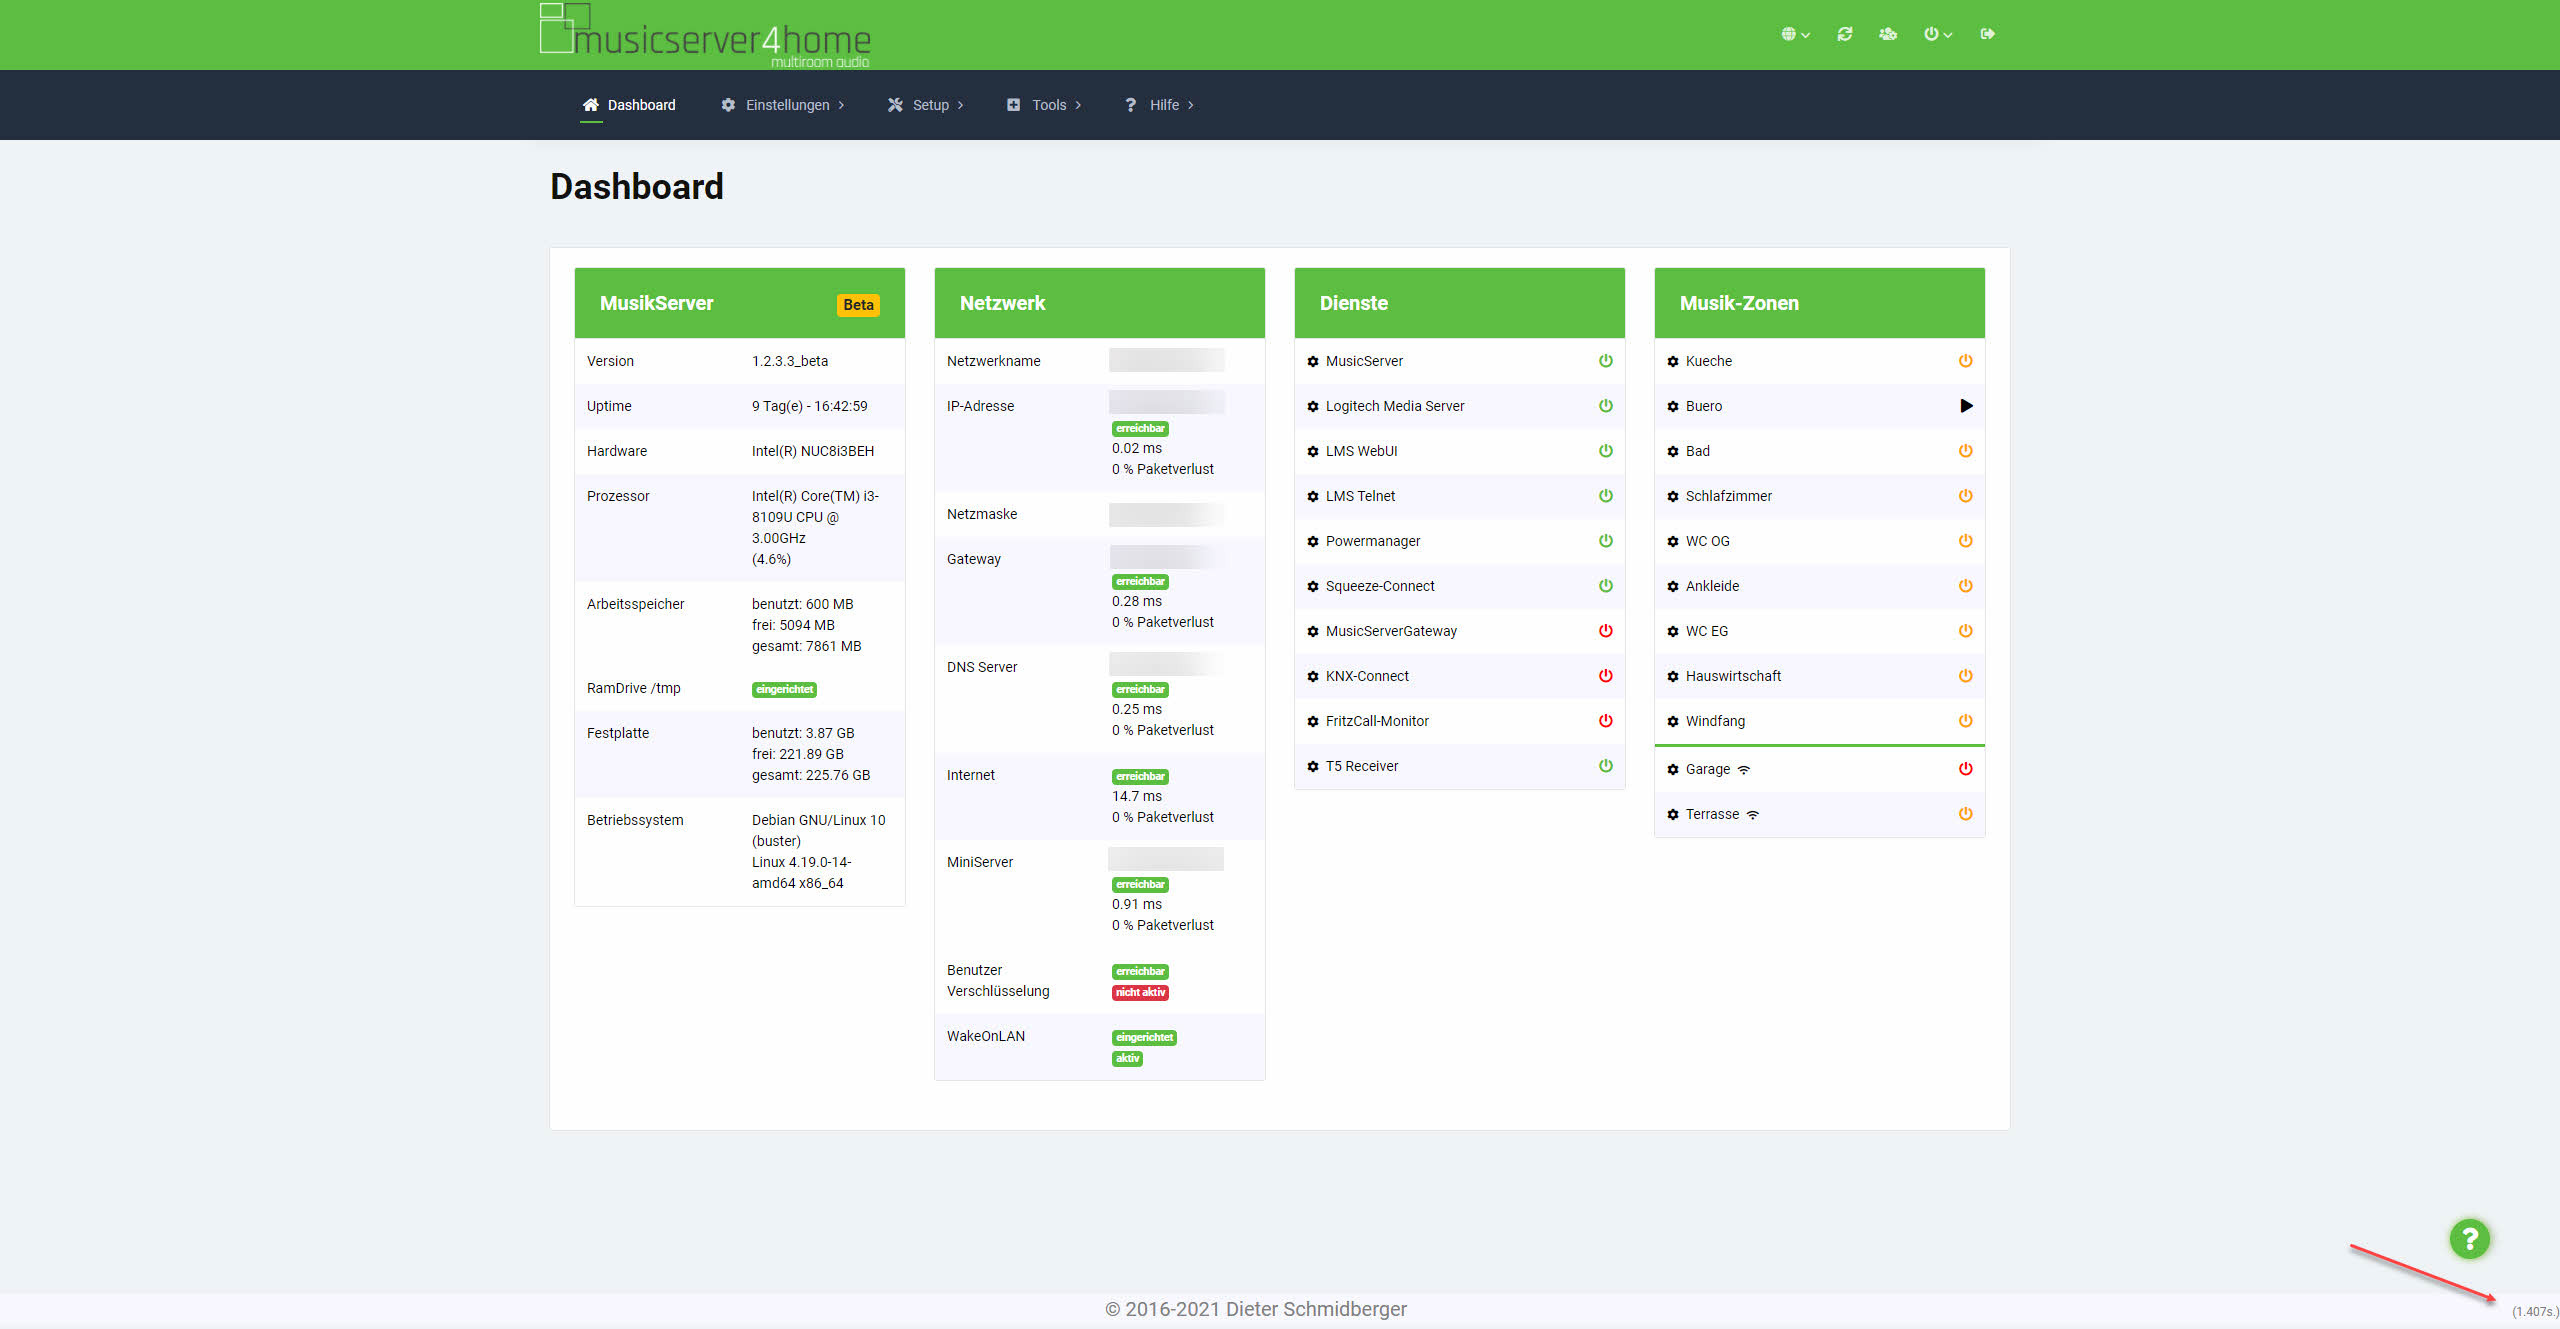Open the power options dropdown in header

tap(1937, 34)
